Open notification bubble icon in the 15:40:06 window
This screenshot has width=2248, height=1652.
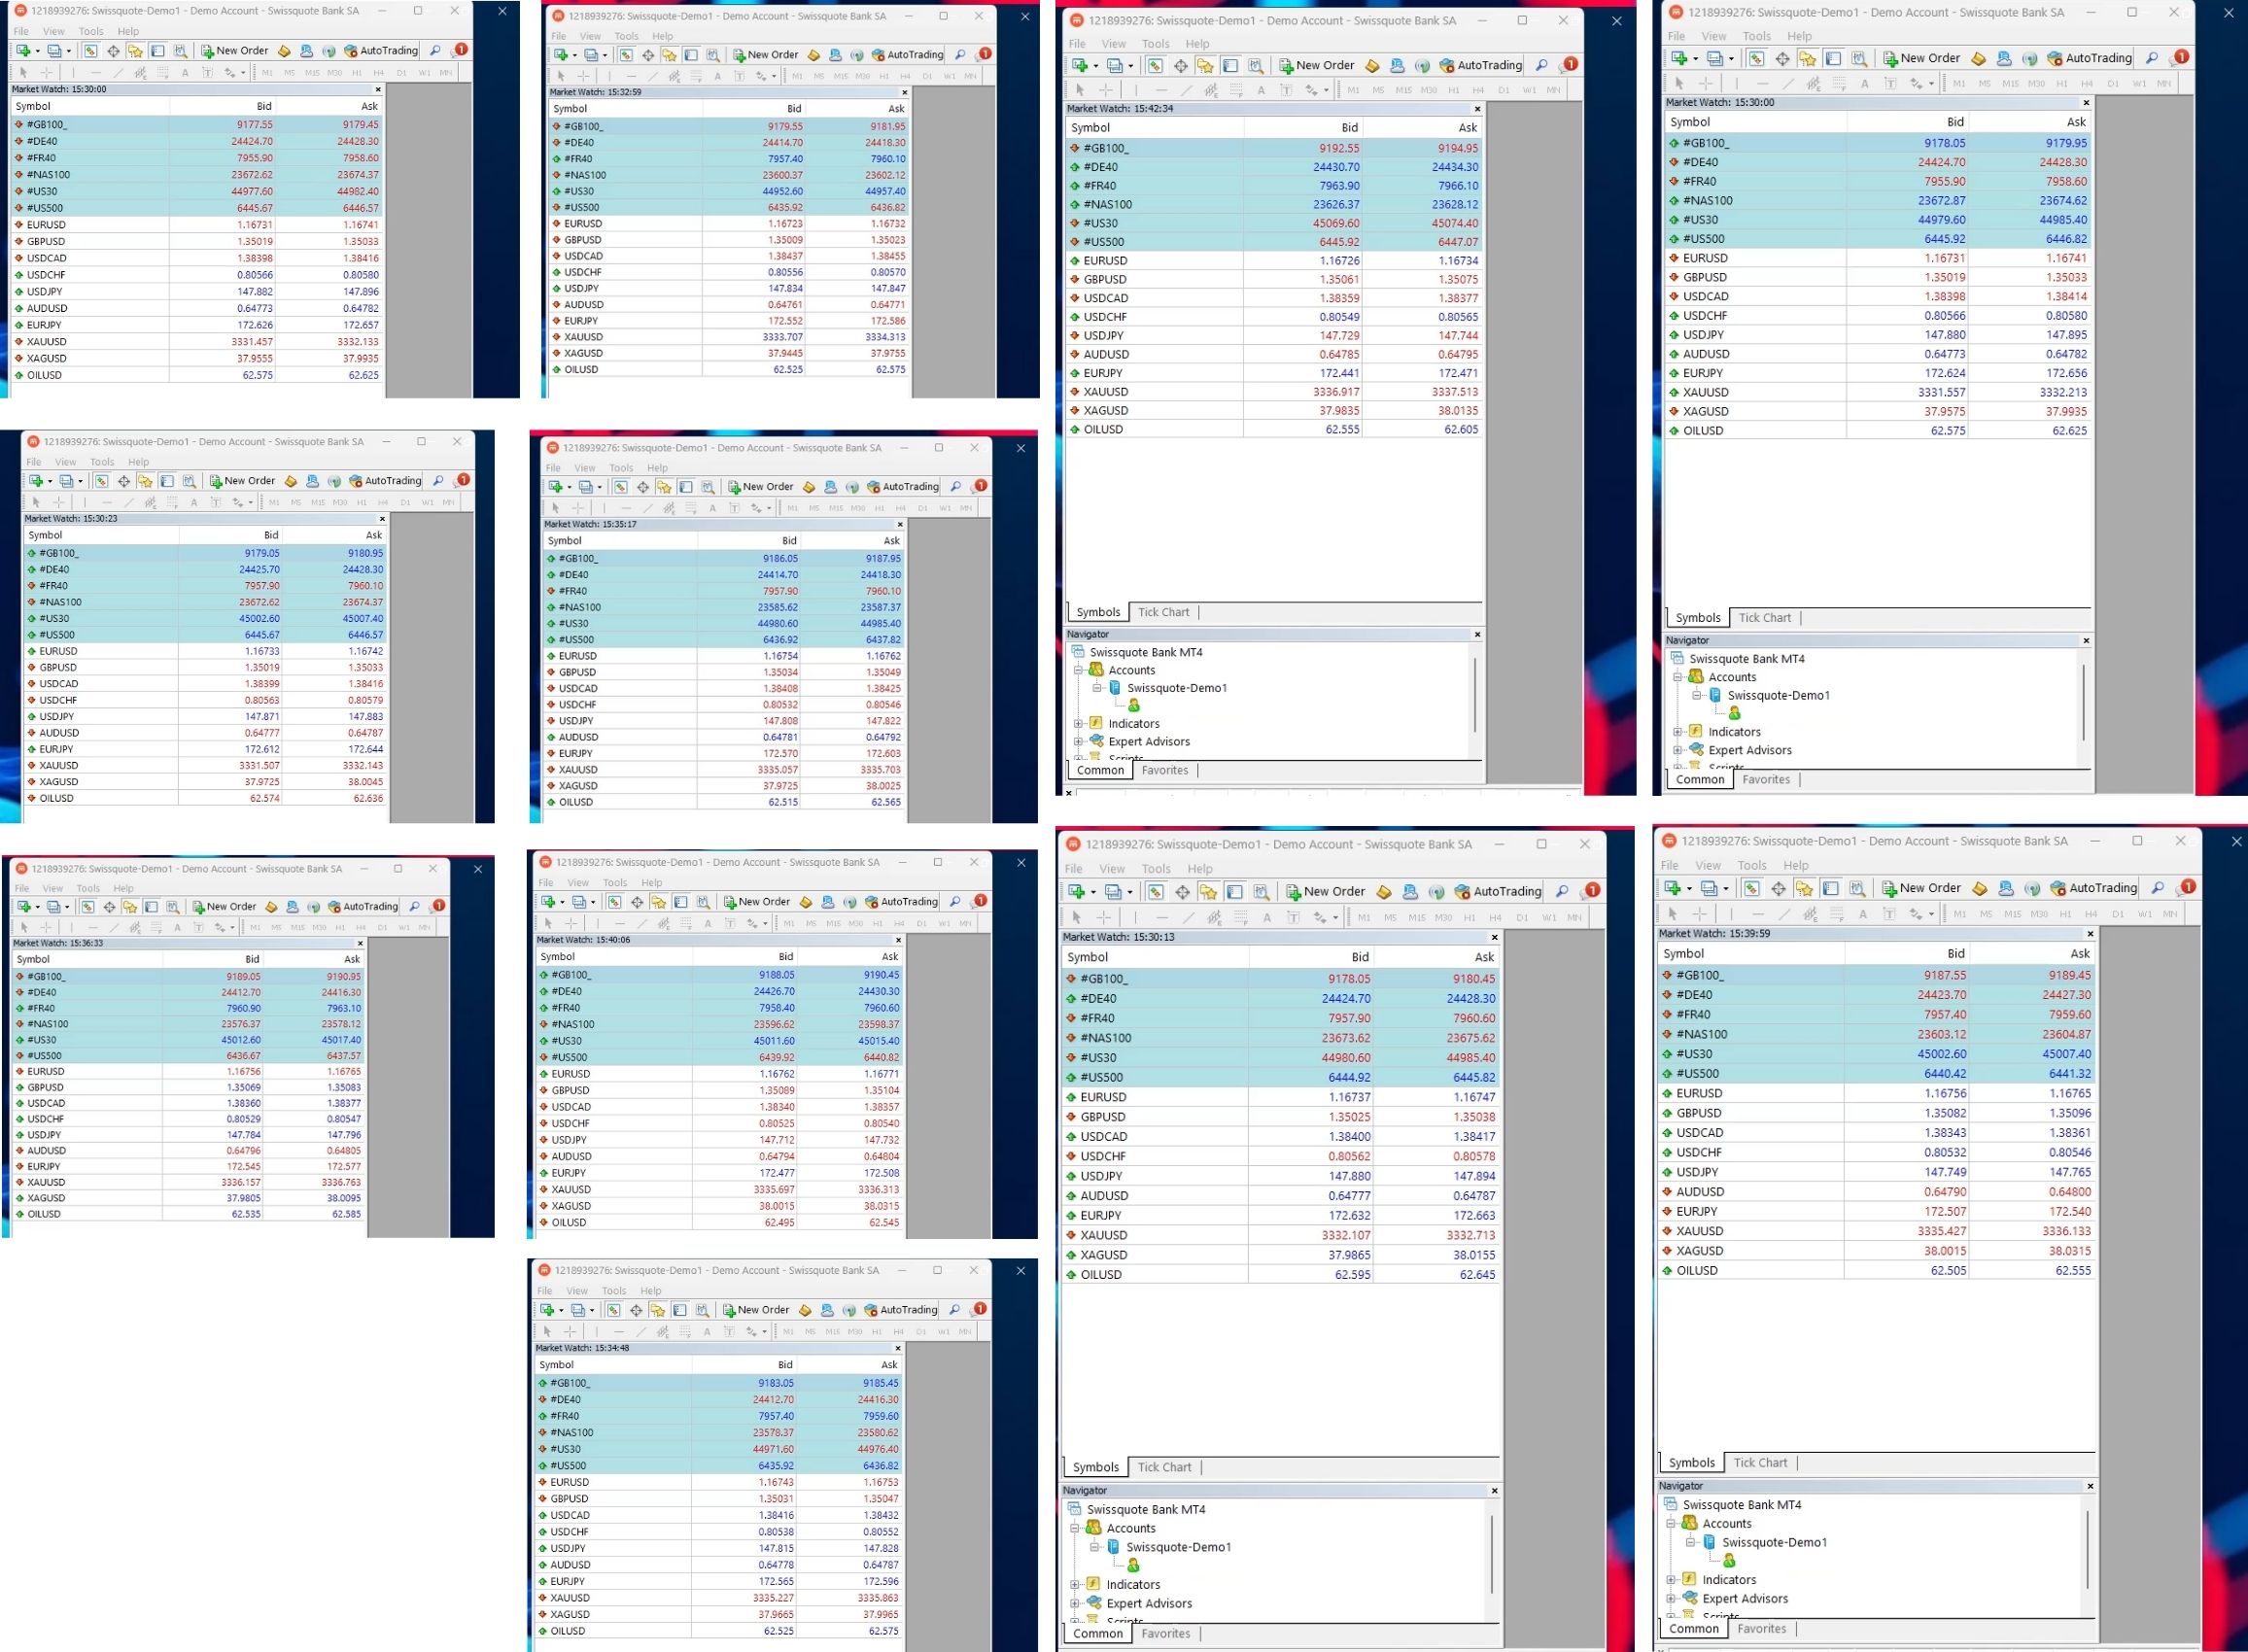[980, 901]
